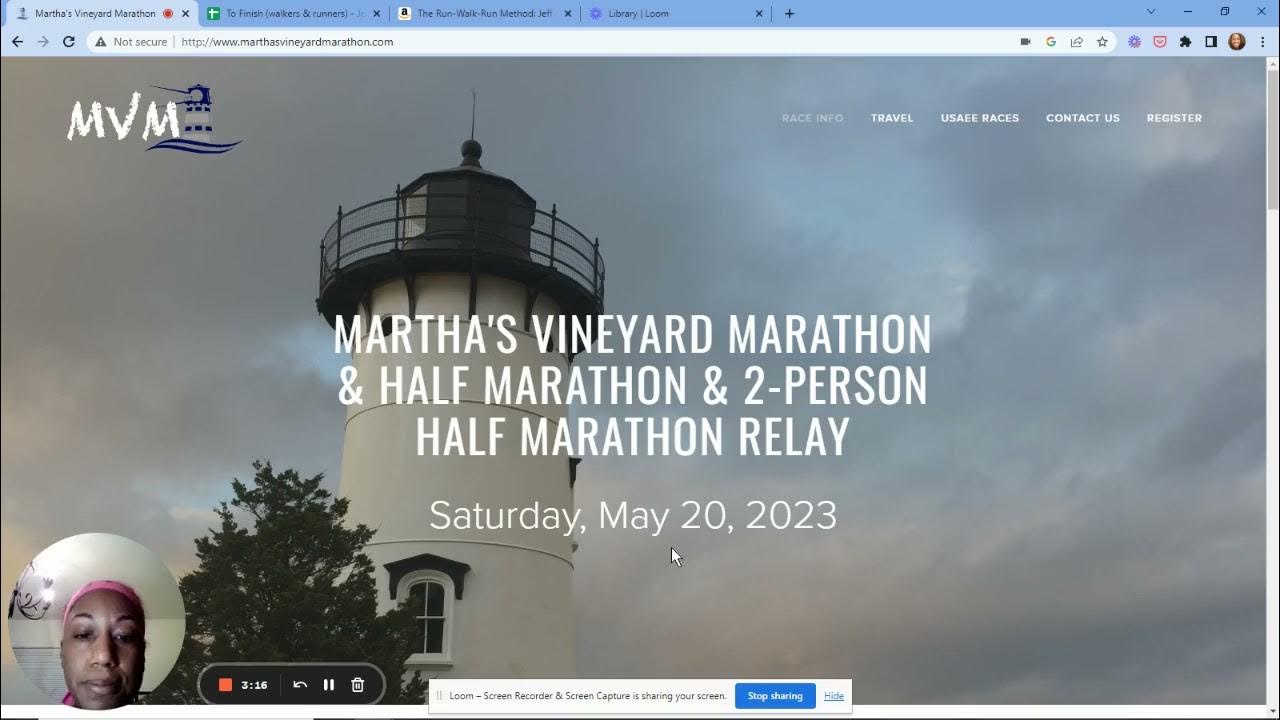
Task: Click the Loom webcam bubble
Action: 96,621
